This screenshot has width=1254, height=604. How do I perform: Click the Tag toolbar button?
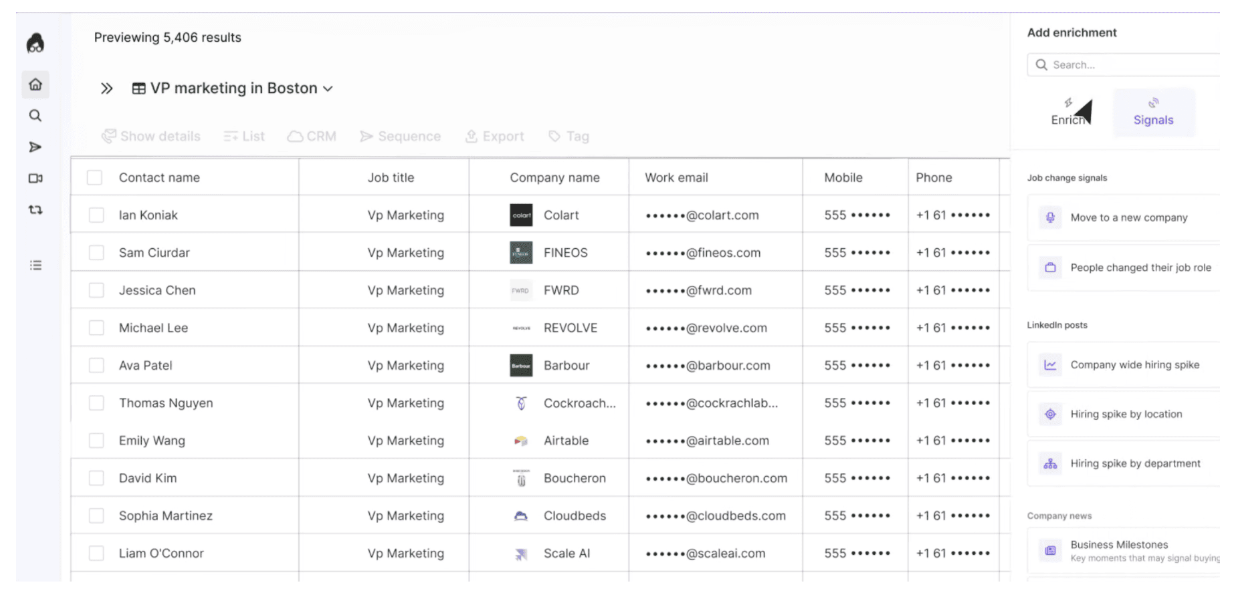[x=568, y=136]
